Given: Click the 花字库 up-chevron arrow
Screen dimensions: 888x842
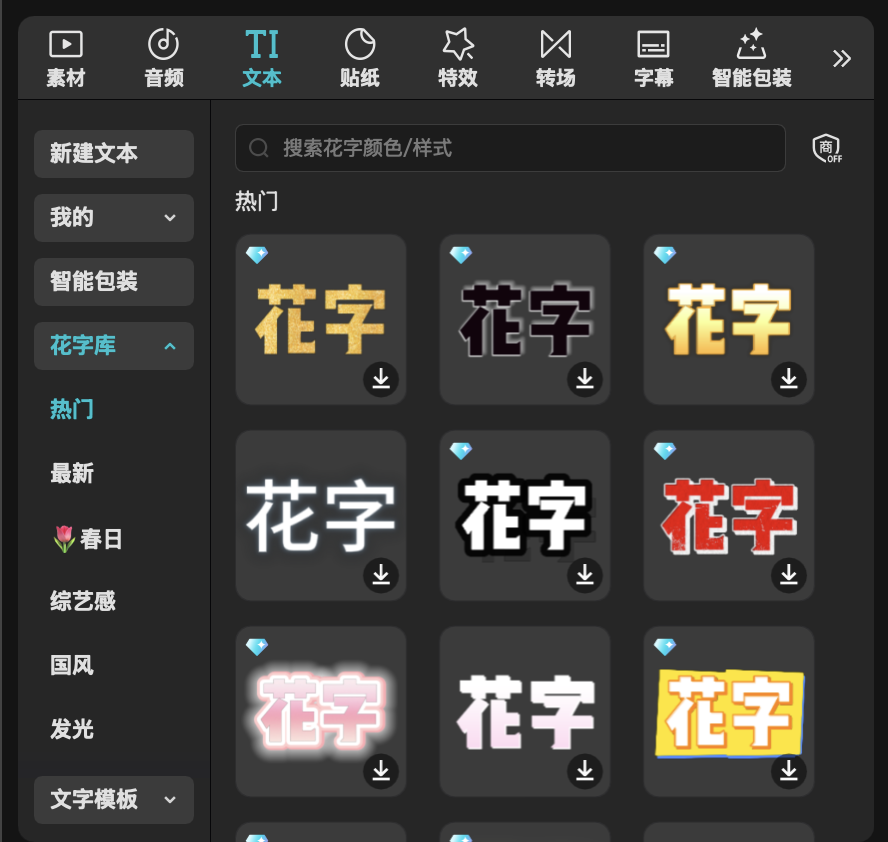Looking at the screenshot, I should (170, 346).
